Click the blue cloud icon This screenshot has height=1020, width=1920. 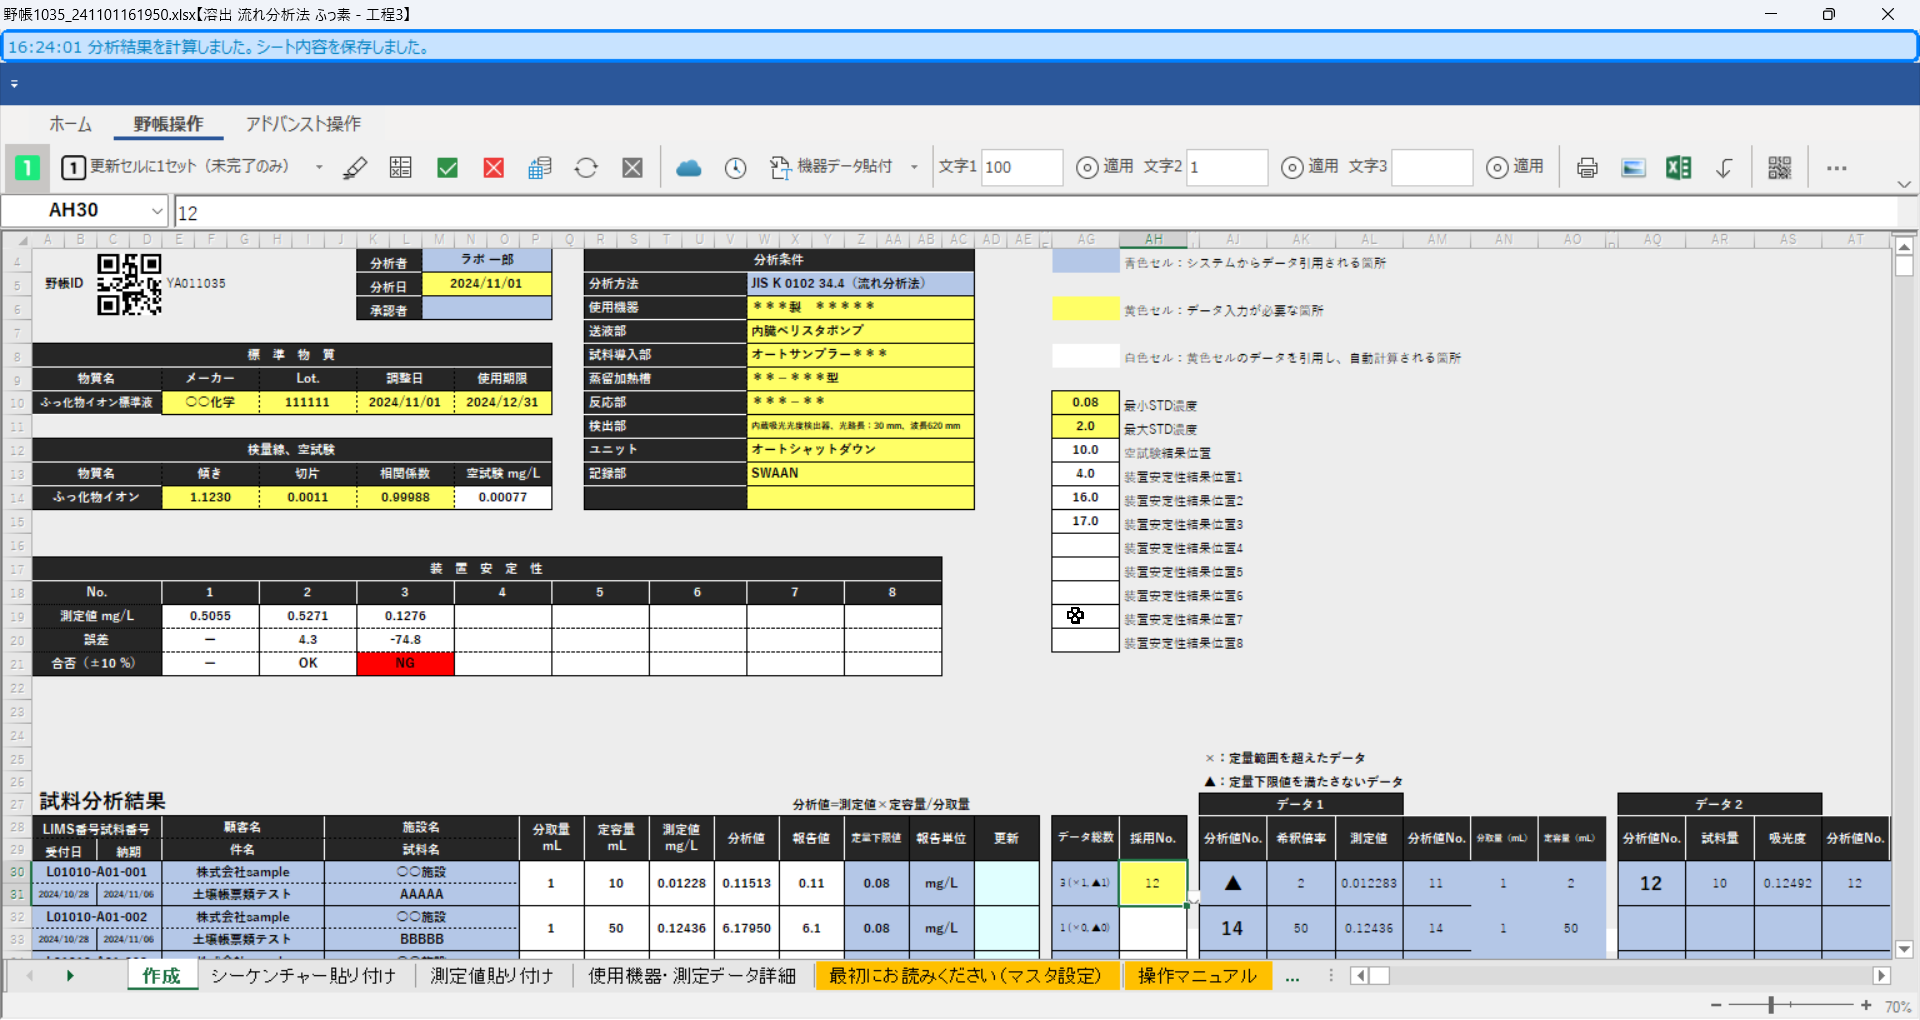689,168
